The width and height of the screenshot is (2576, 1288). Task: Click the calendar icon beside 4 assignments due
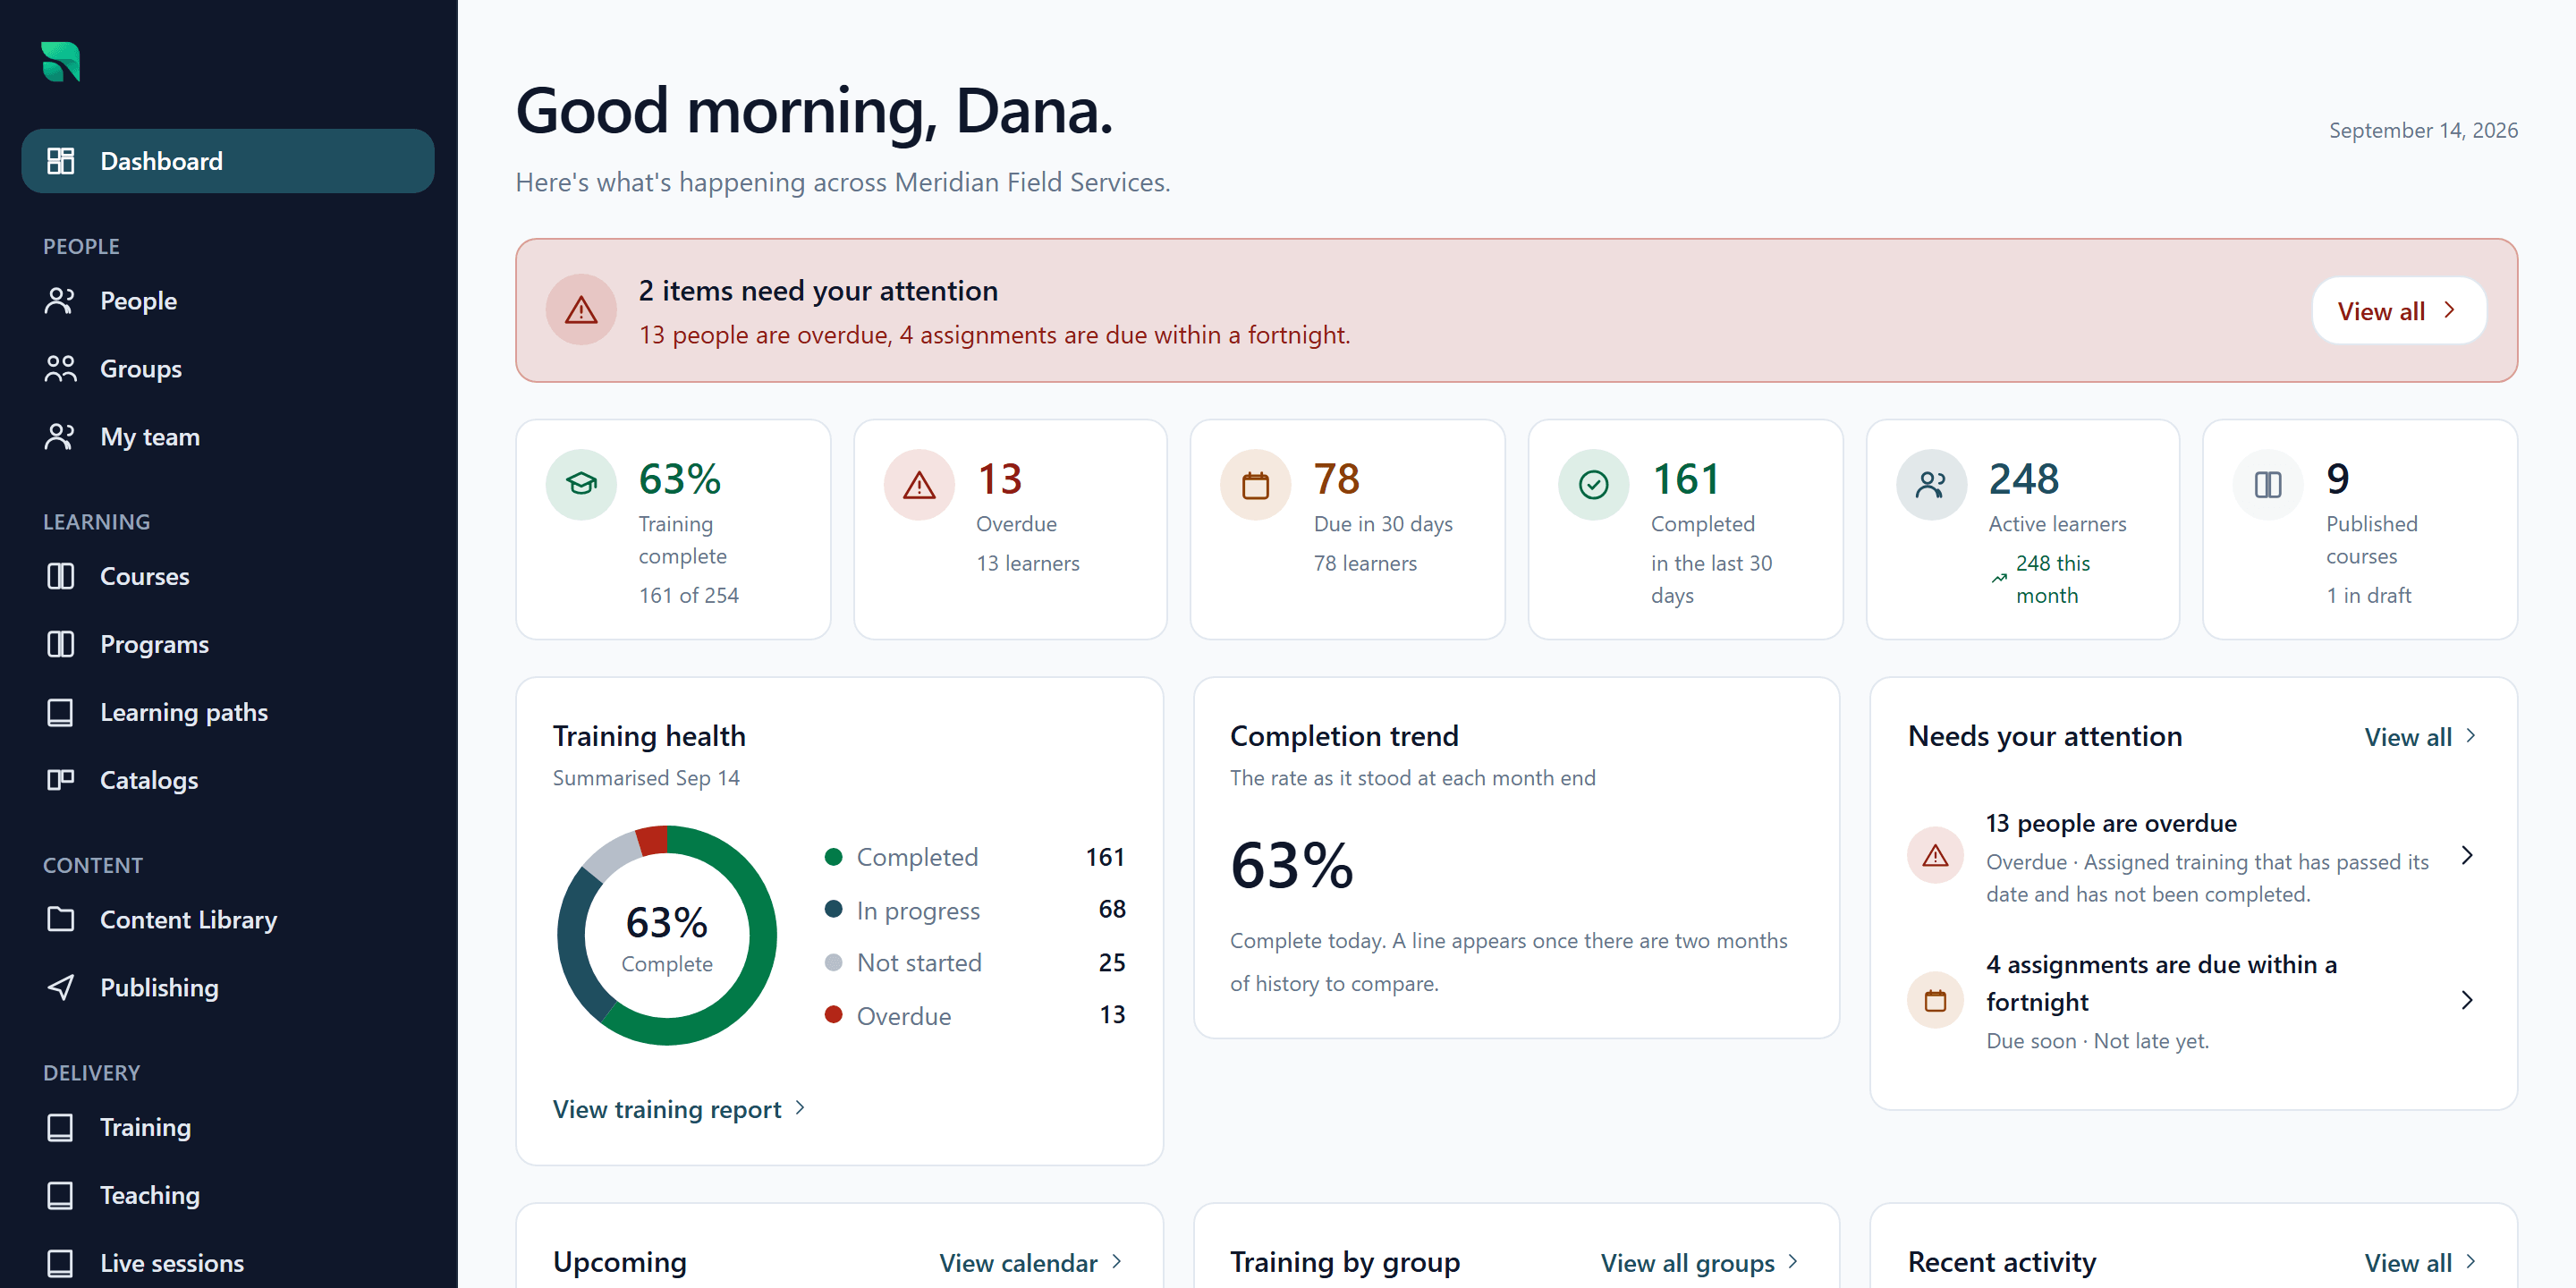pos(1936,1001)
